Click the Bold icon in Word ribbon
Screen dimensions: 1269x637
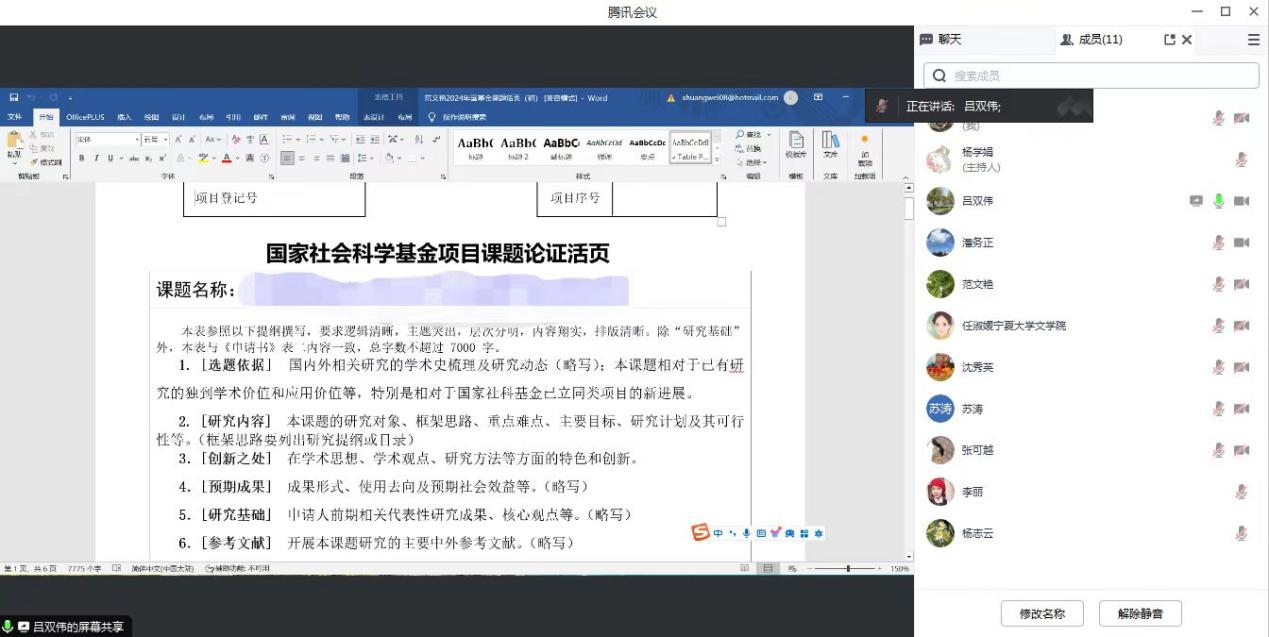tap(83, 158)
